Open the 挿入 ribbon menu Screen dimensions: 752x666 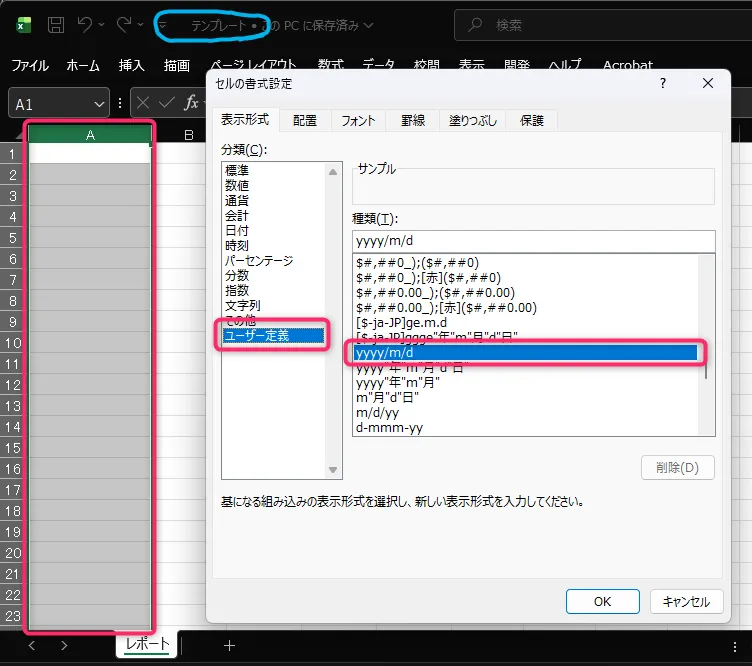click(x=132, y=66)
